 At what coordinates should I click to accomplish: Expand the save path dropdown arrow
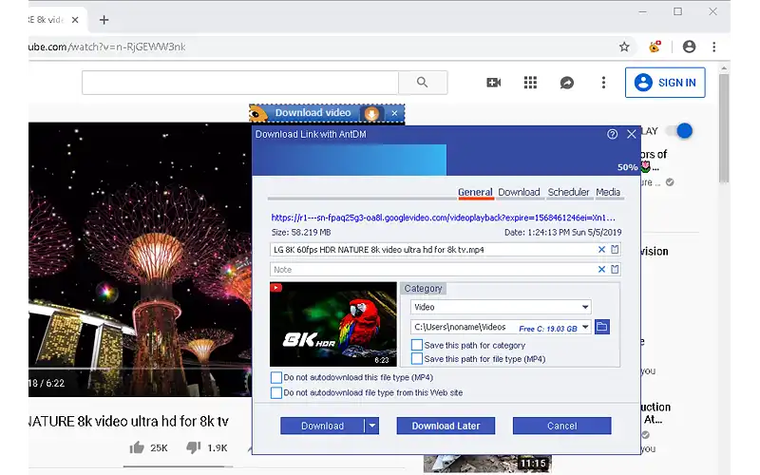point(586,327)
